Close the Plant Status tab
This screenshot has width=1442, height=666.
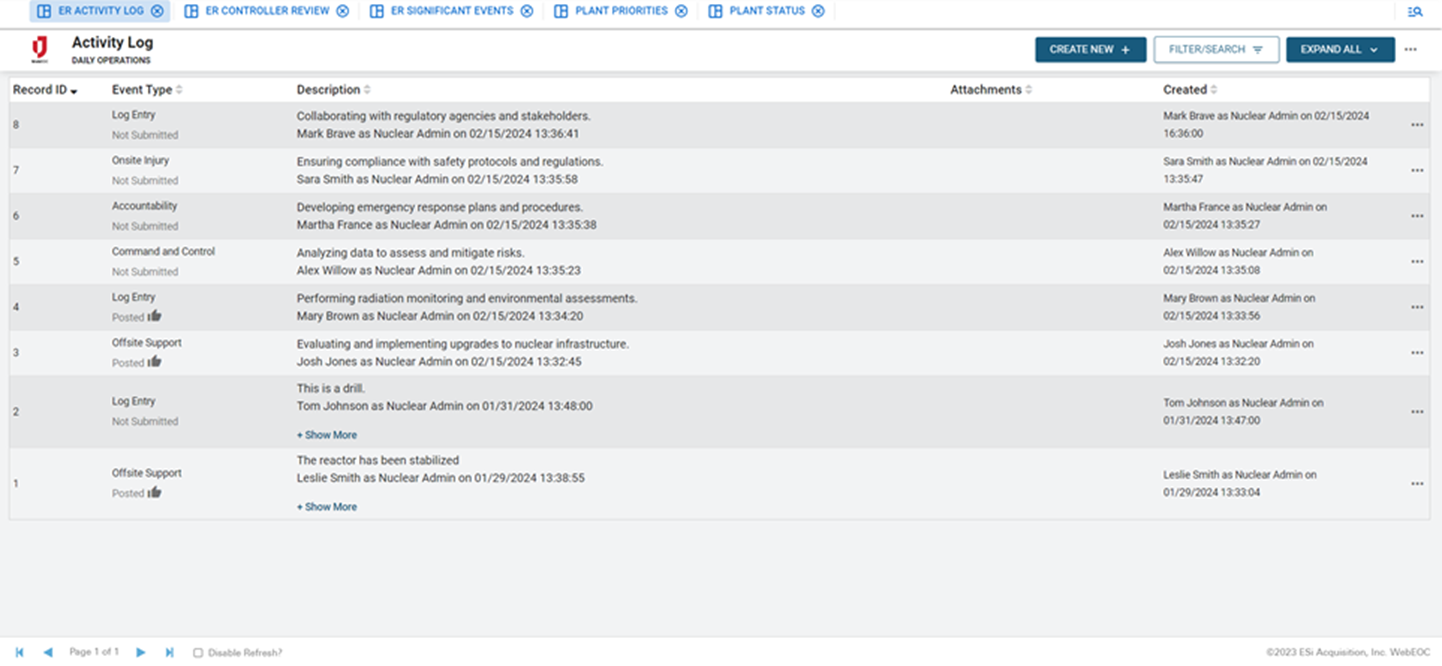coord(818,11)
